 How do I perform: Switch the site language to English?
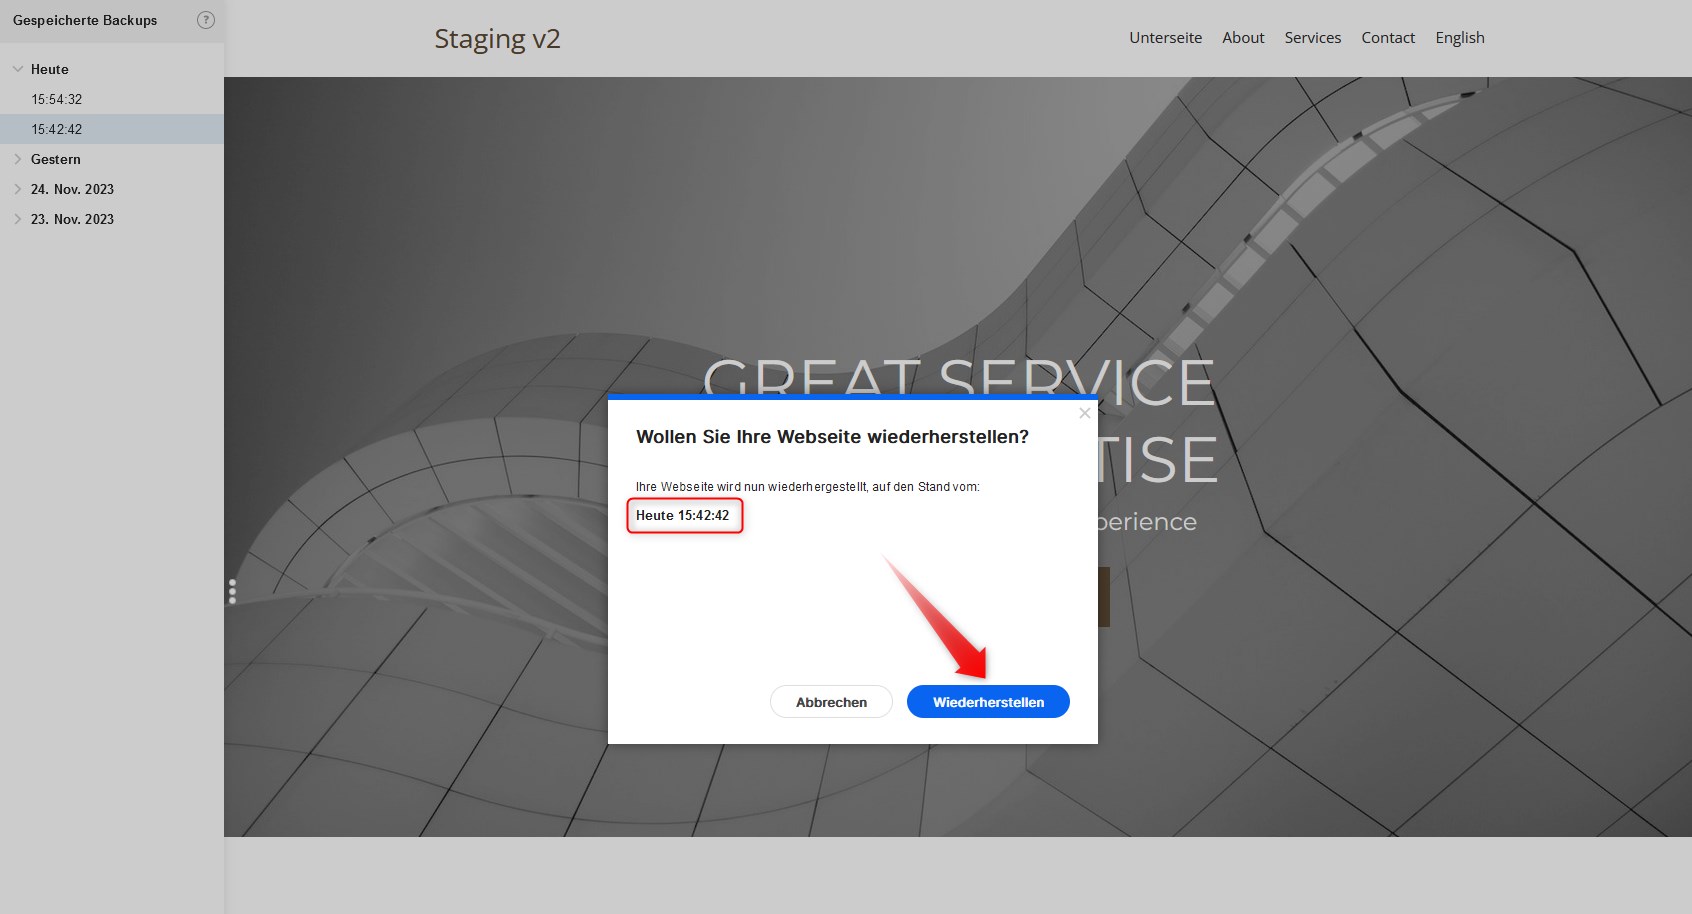(x=1459, y=37)
